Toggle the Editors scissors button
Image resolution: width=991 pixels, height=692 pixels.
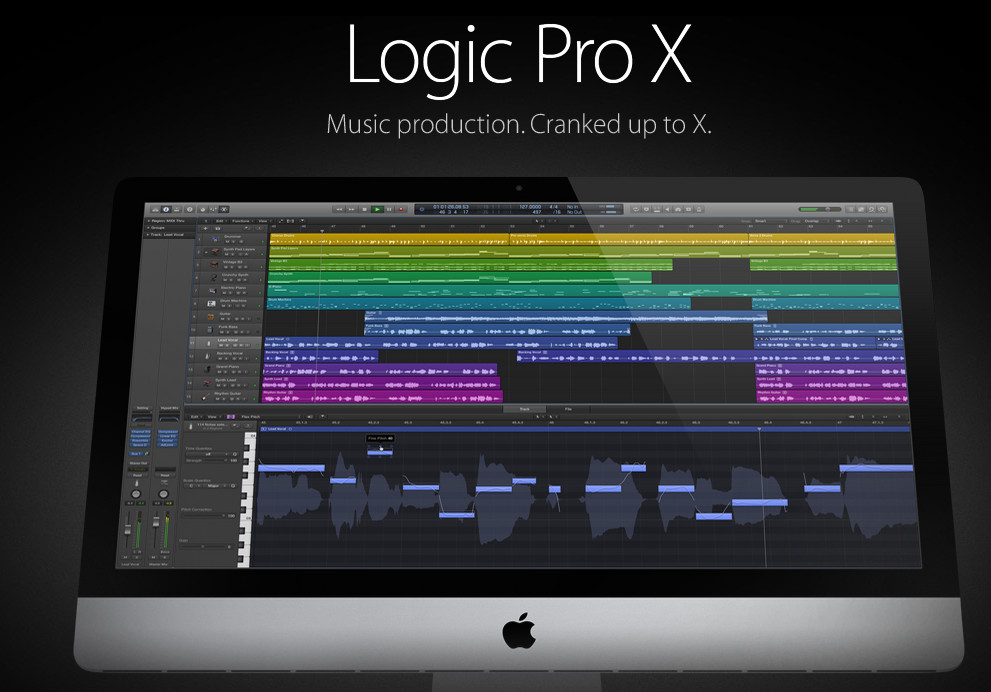pos(224,210)
